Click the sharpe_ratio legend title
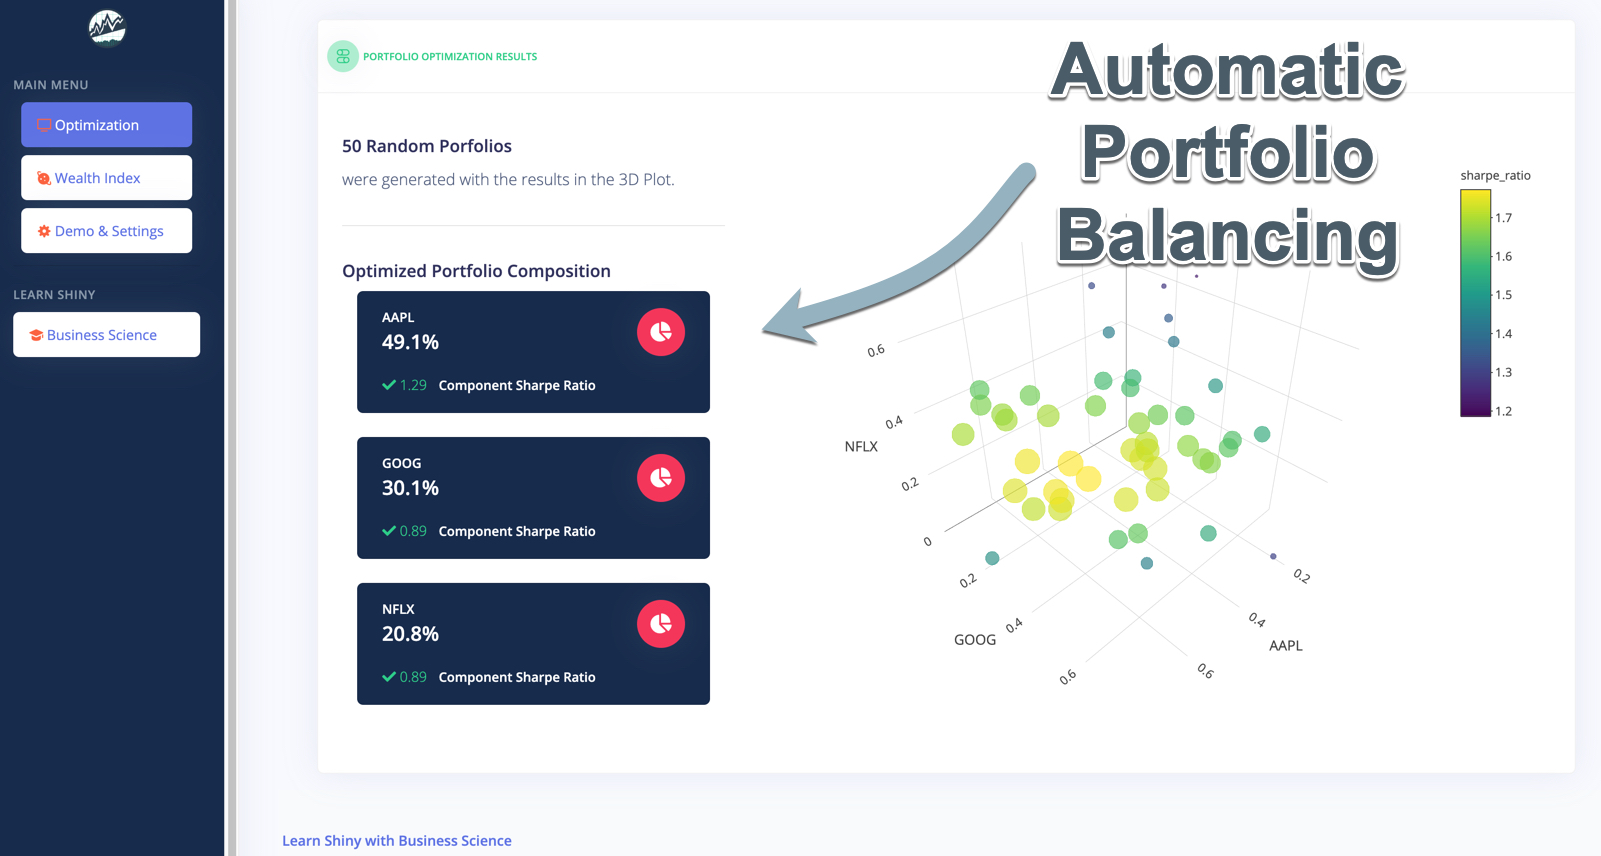1601x856 pixels. coord(1495,175)
